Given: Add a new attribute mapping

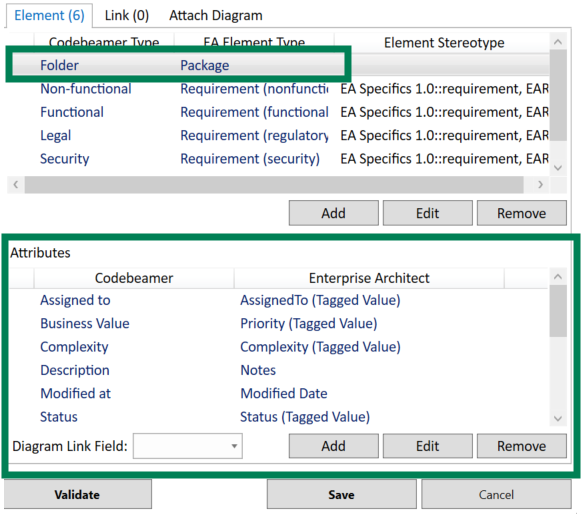Looking at the screenshot, I should tap(333, 446).
